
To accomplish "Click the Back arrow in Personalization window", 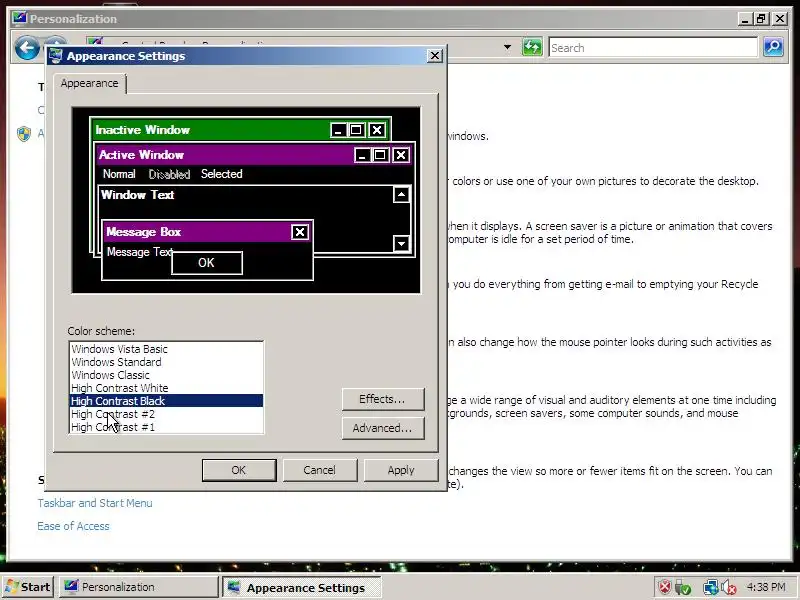I will point(27,48).
